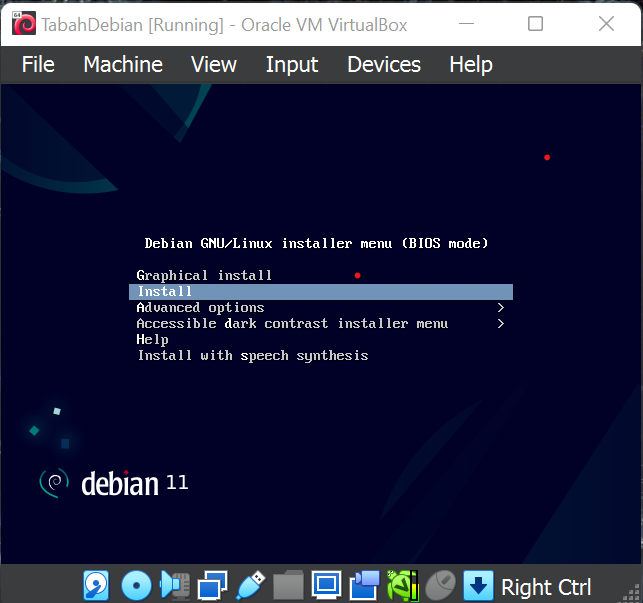This screenshot has width=643, height=603.
Task: Click the shared folders status icon
Action: click(288, 585)
